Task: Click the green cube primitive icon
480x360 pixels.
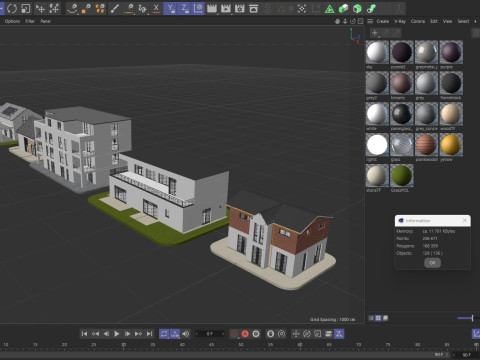Action: pyautogui.click(x=343, y=9)
